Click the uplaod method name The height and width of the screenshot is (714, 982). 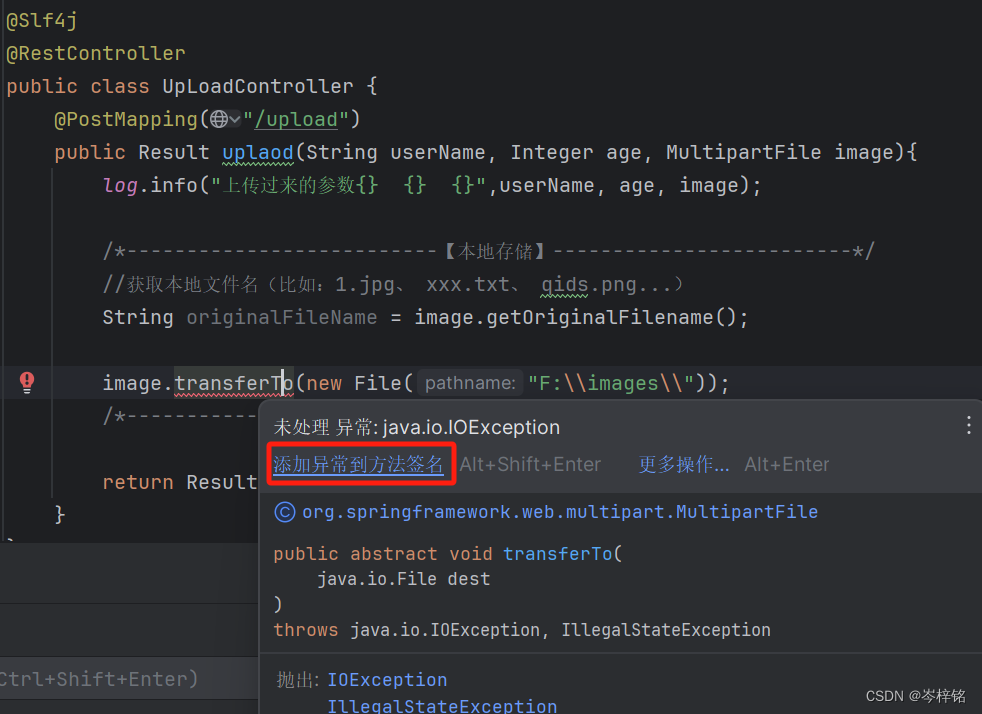tap(258, 152)
